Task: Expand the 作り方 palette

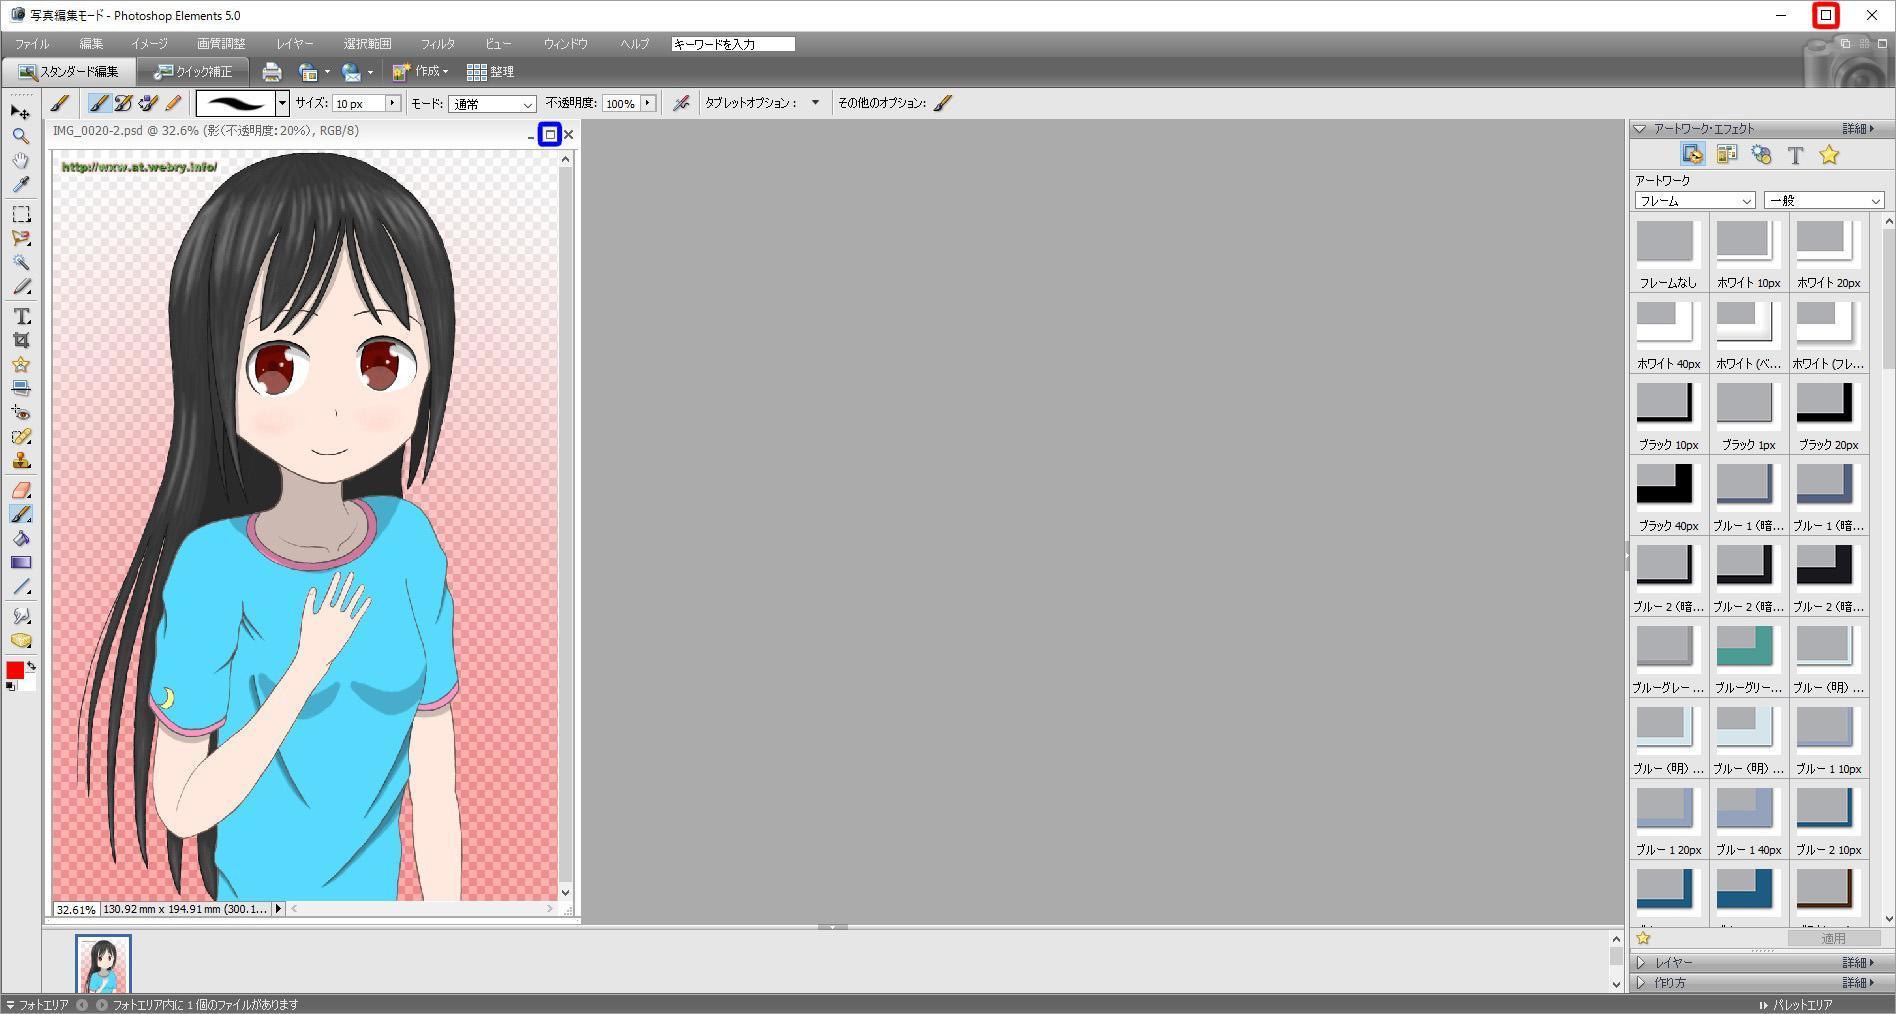Action: [1640, 983]
